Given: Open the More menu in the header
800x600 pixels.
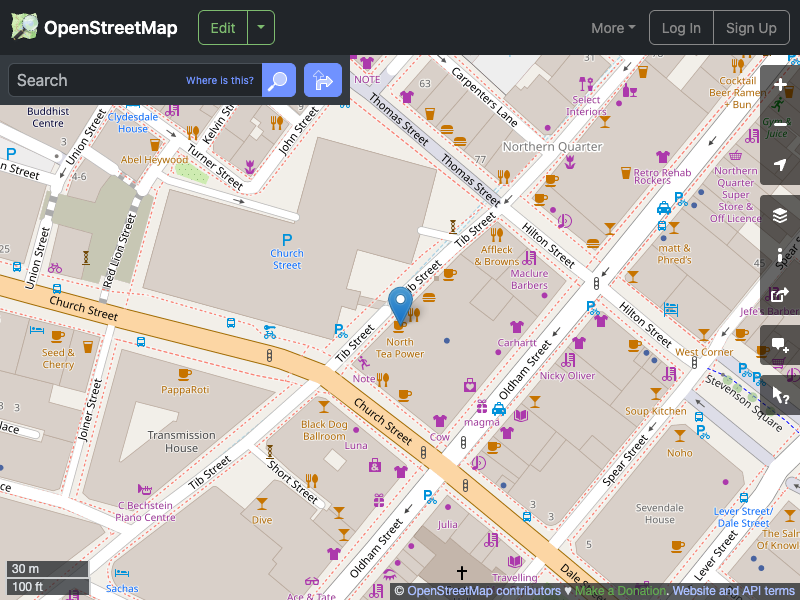Looking at the screenshot, I should pos(612,28).
